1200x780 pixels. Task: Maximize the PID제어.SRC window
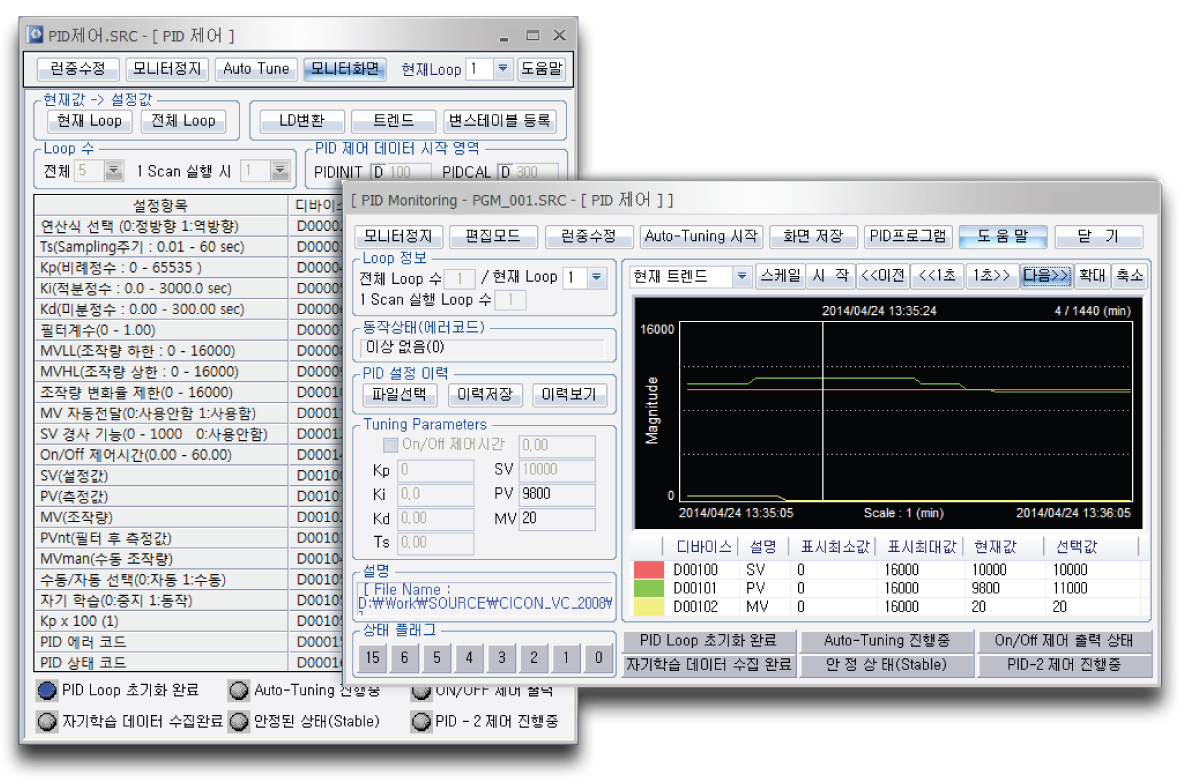click(x=533, y=36)
